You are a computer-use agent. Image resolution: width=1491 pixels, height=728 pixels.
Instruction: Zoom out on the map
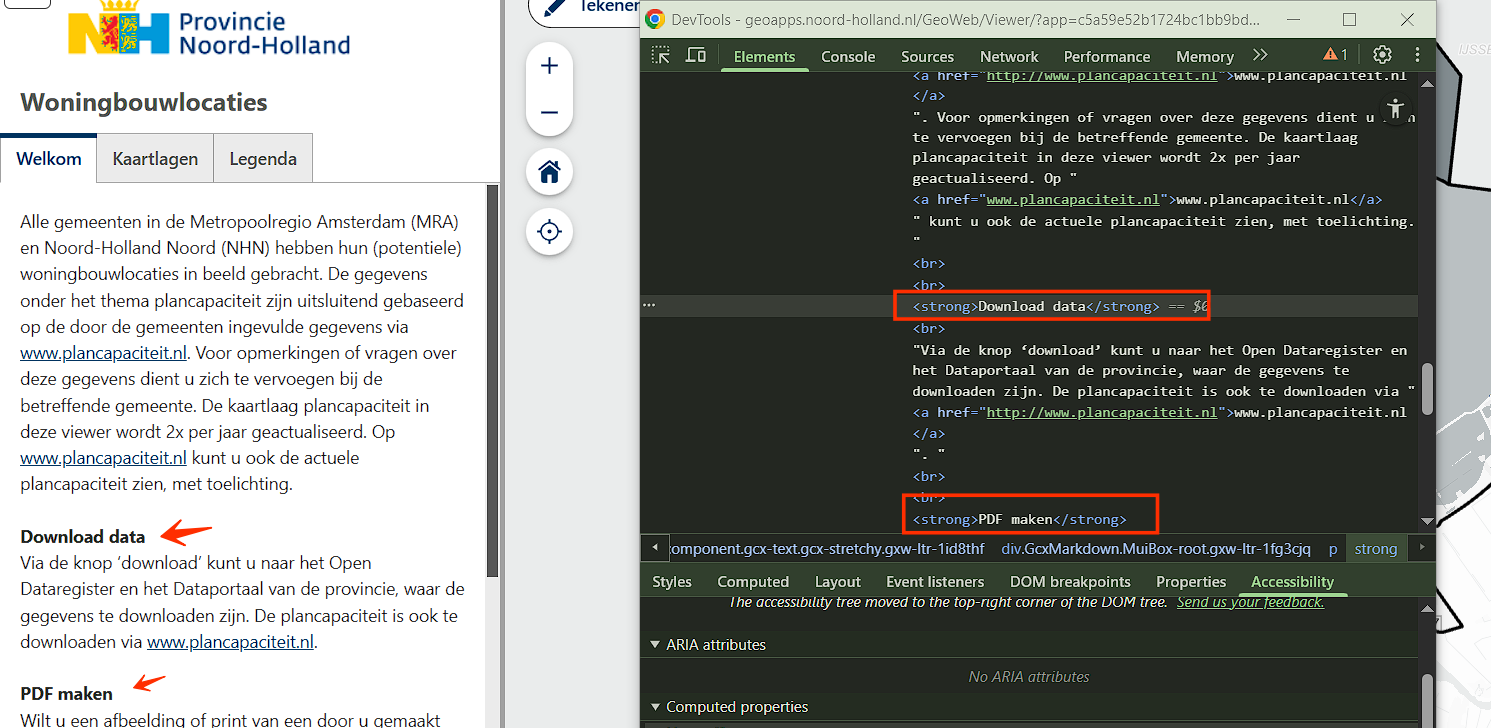549,112
